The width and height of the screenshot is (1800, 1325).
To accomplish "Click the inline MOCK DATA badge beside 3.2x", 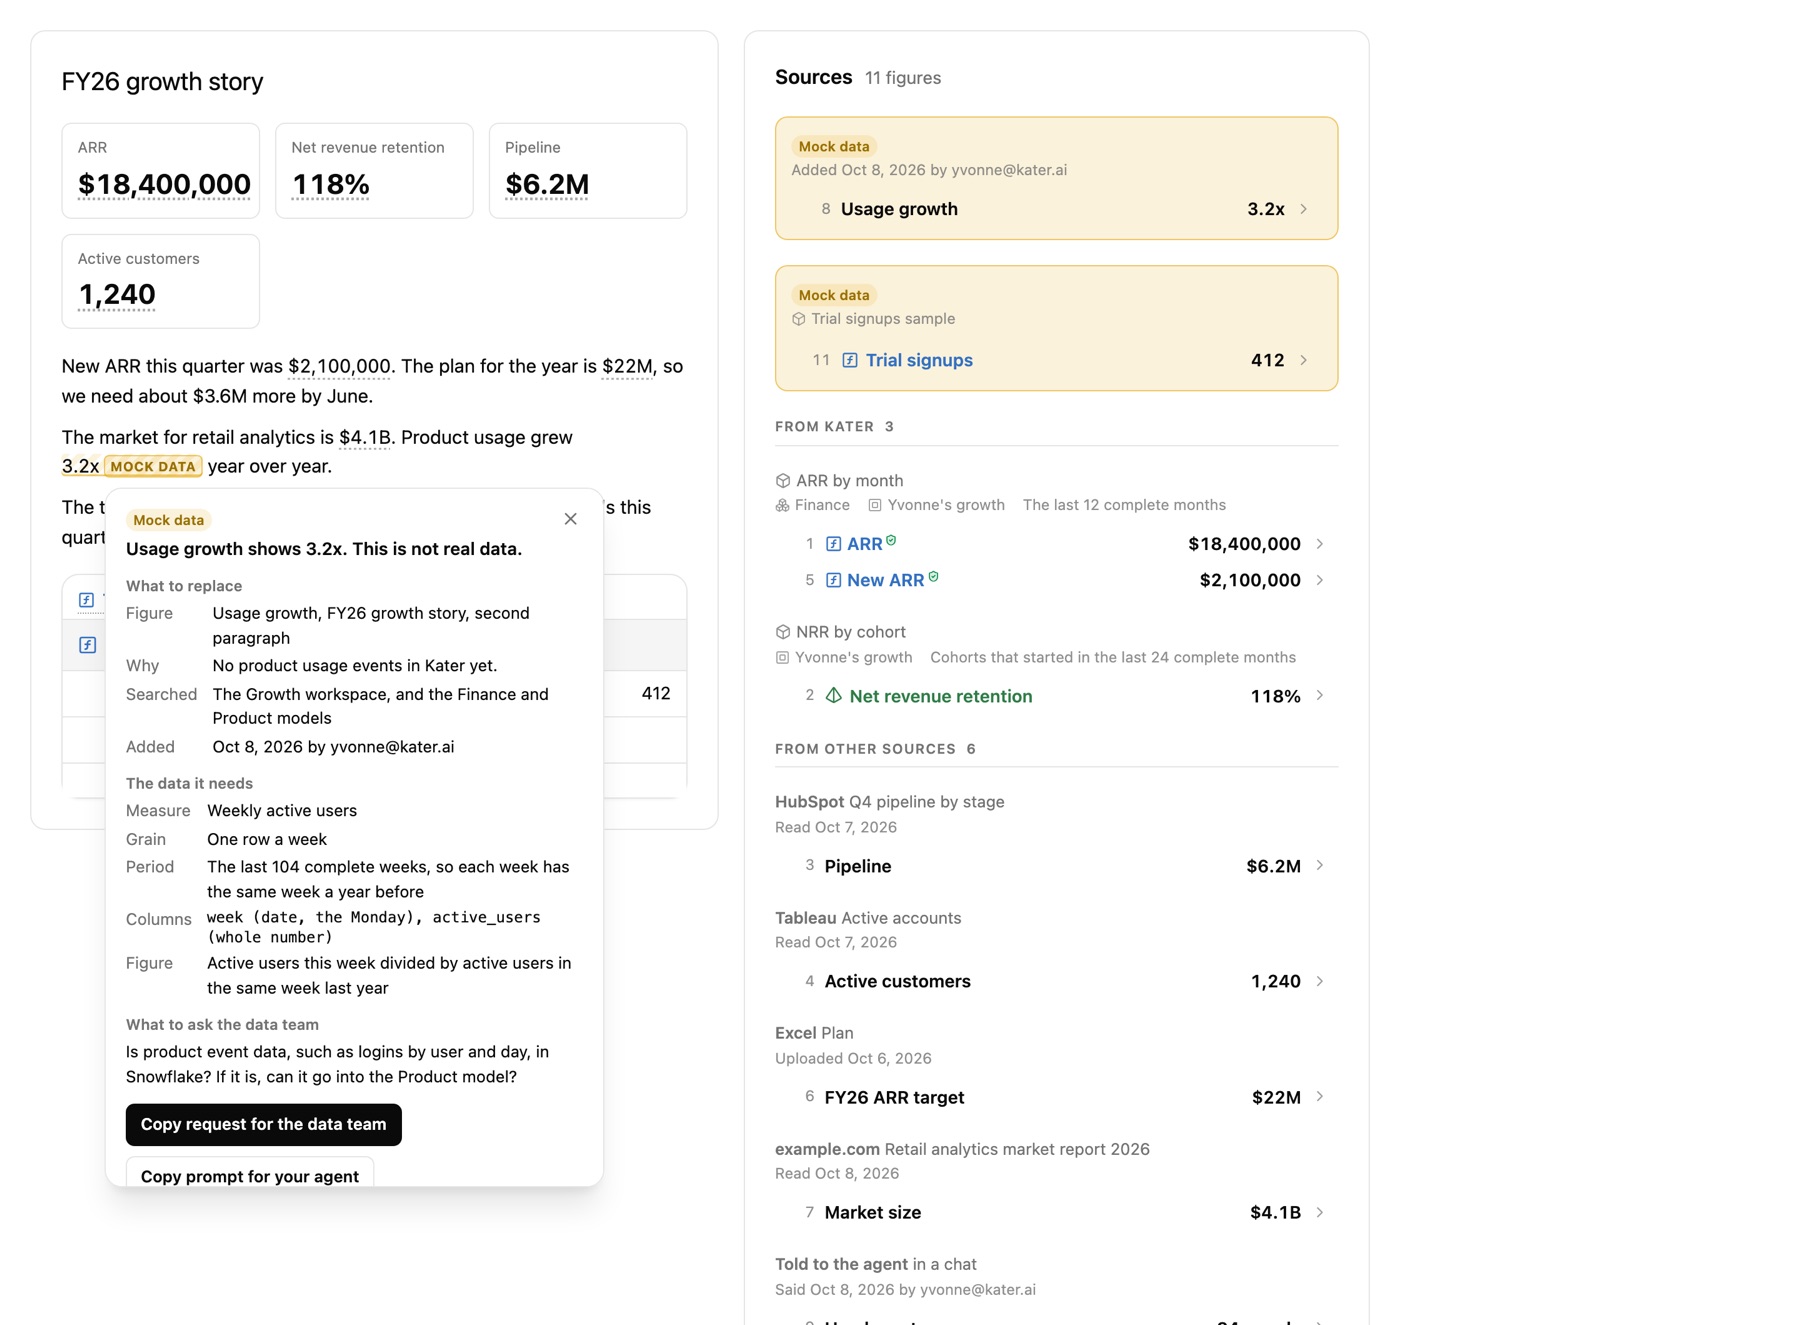I will click(153, 467).
